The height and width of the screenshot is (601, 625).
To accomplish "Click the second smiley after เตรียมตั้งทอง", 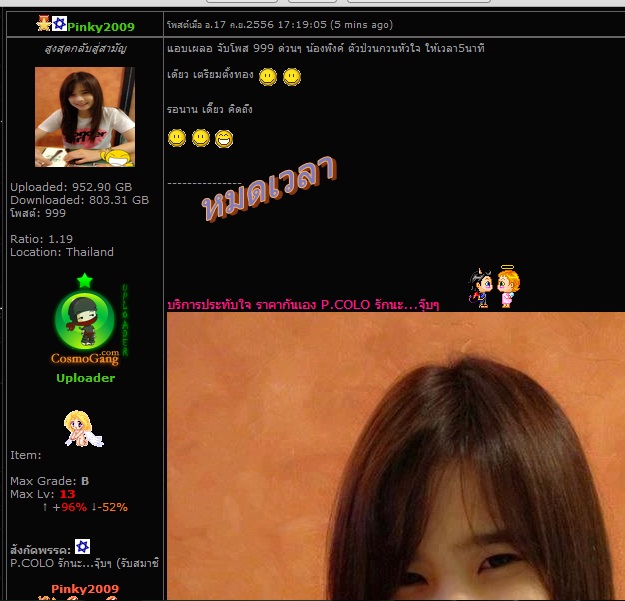I will click(292, 77).
